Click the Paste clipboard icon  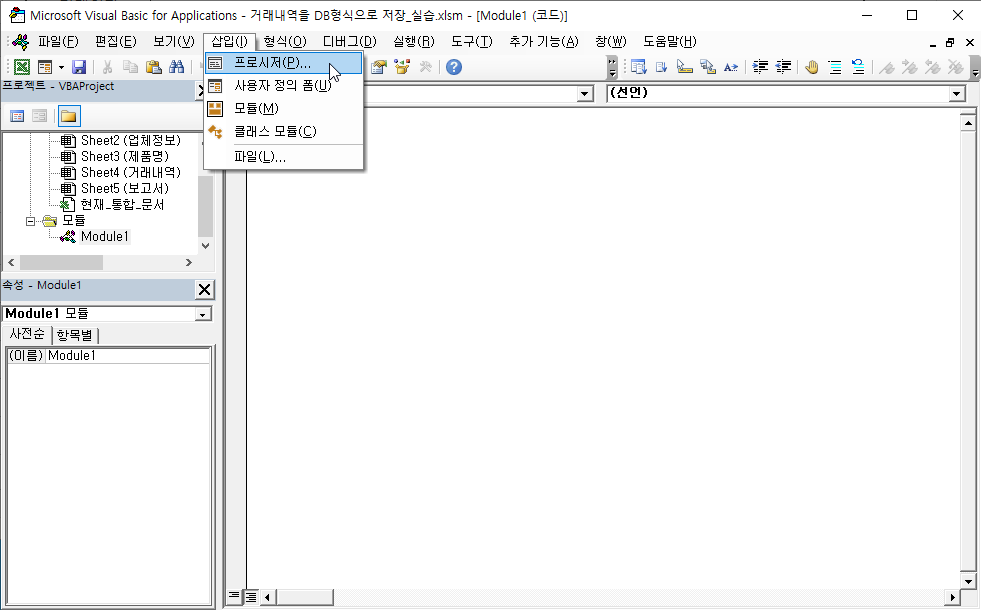(153, 67)
